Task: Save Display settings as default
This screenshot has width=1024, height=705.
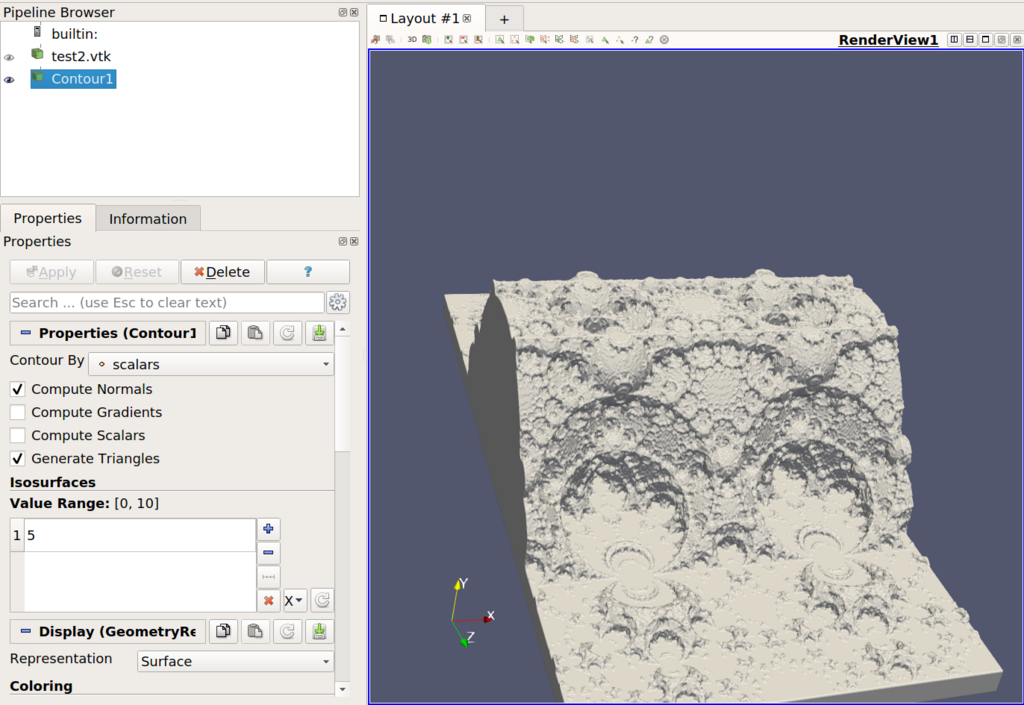Action: click(319, 631)
